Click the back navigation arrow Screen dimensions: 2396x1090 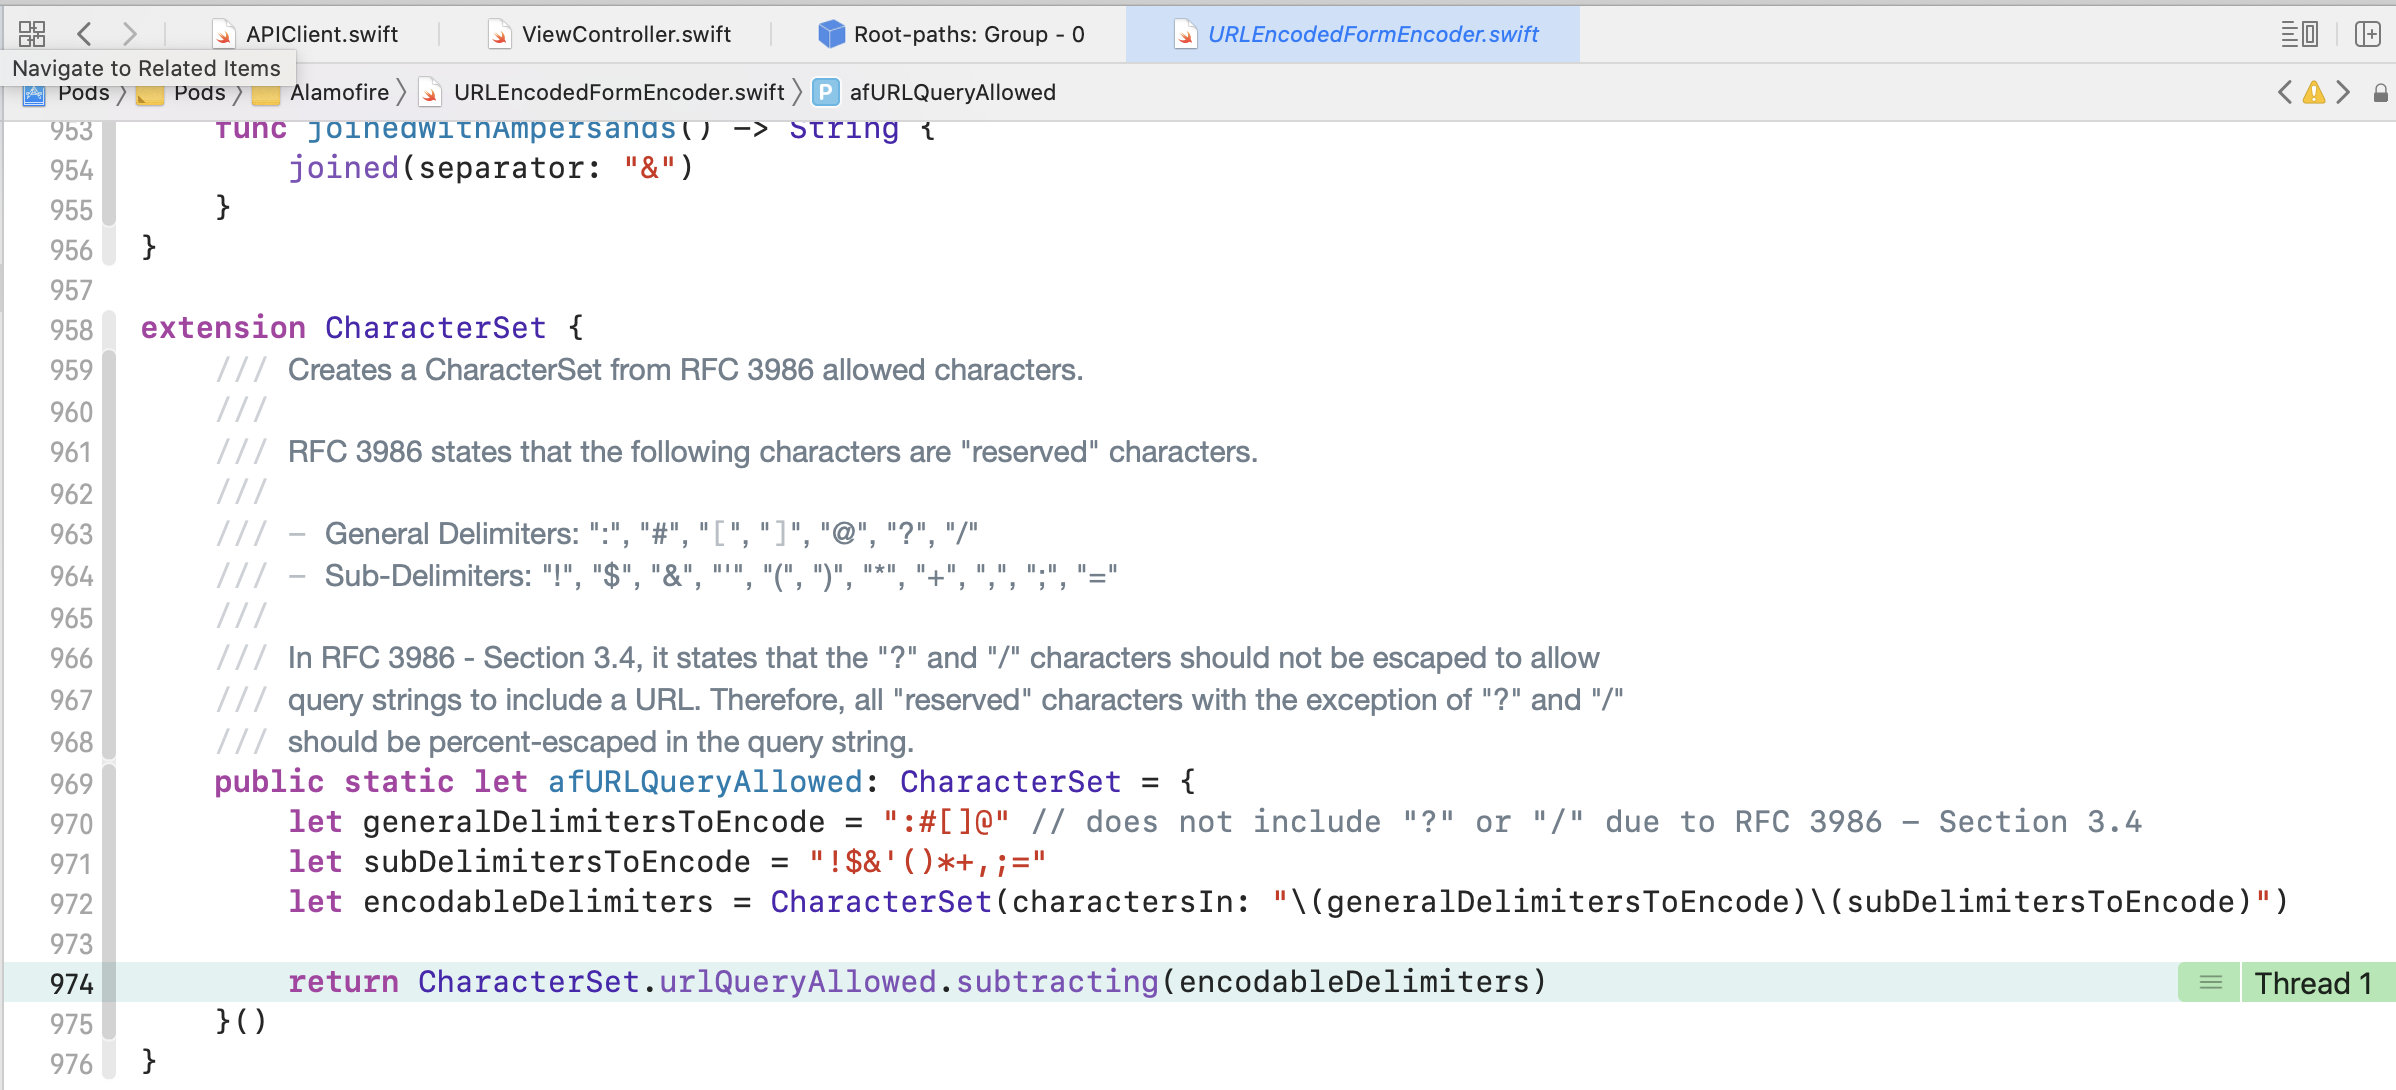click(84, 33)
